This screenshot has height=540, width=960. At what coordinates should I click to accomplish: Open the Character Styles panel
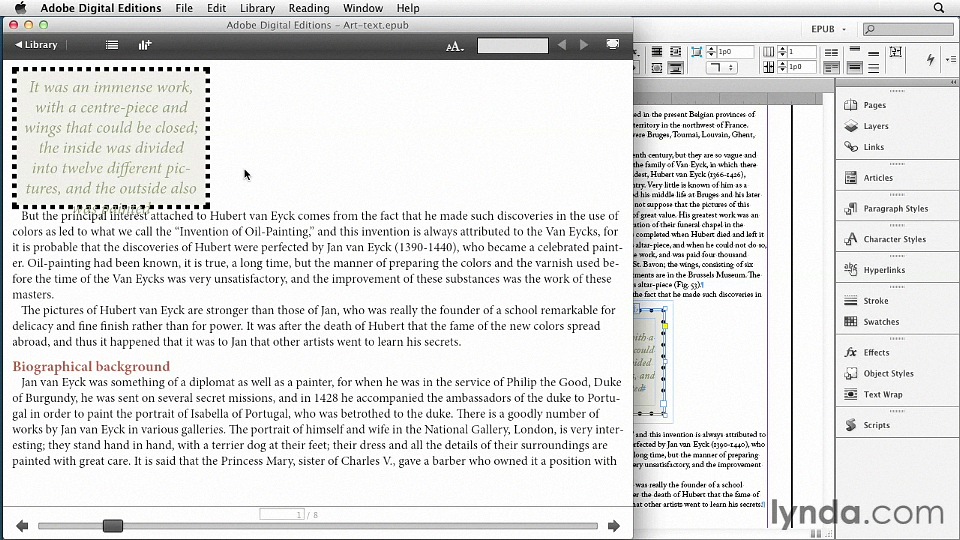pyautogui.click(x=896, y=239)
